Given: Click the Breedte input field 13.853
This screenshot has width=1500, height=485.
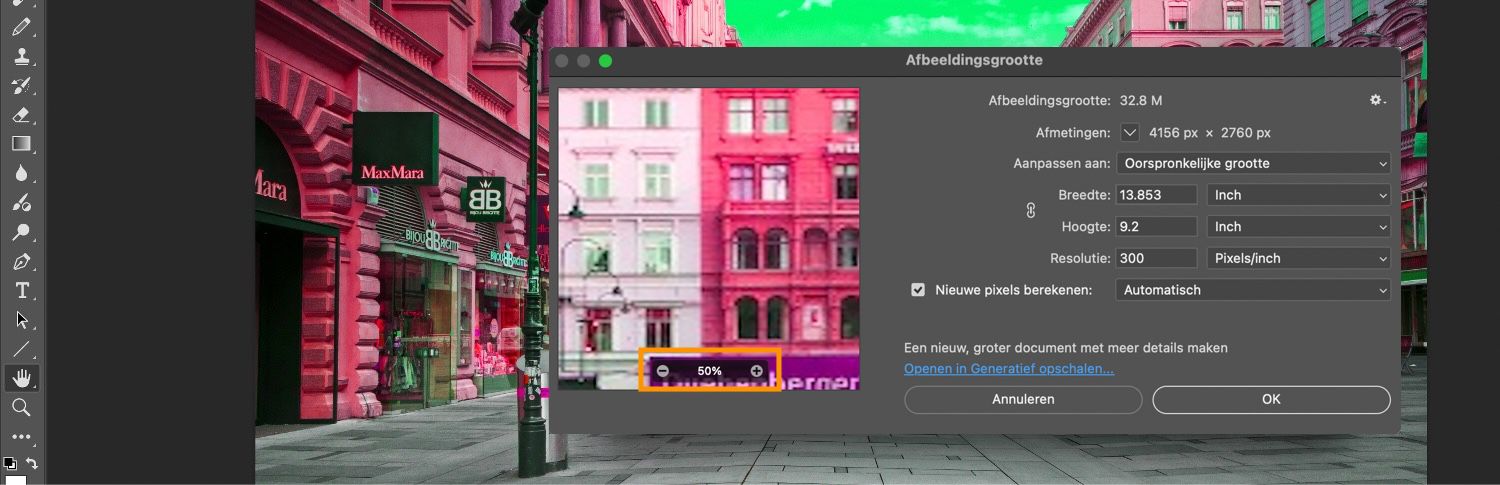Looking at the screenshot, I should (1157, 195).
